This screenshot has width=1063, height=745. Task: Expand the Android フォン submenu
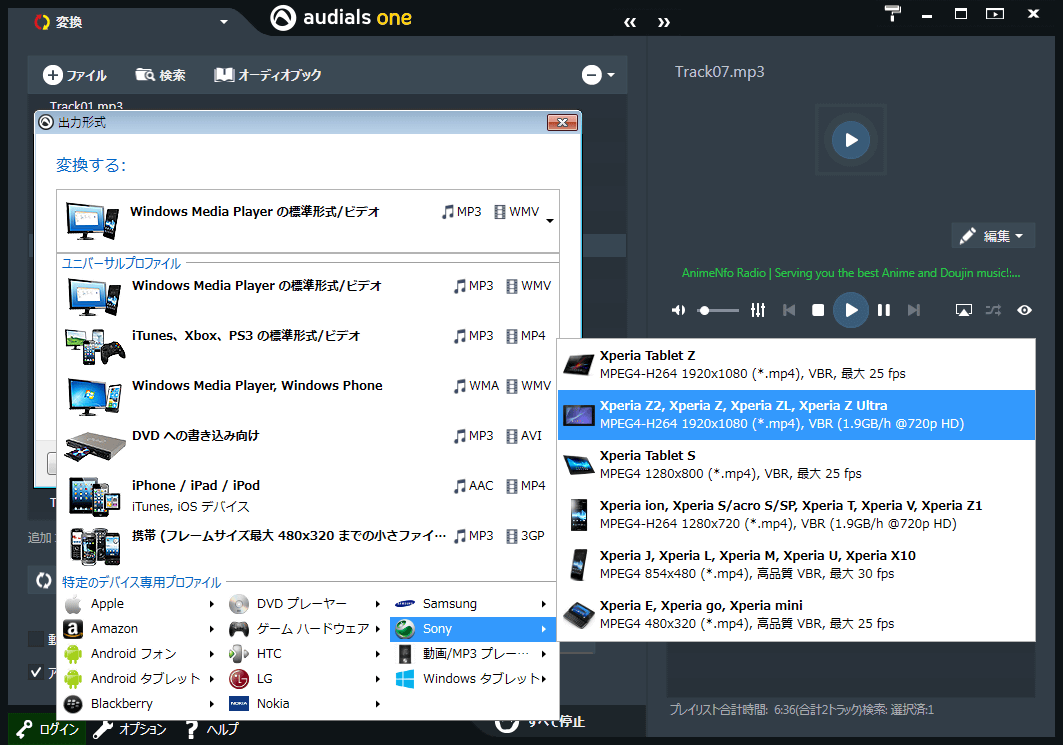point(141,653)
